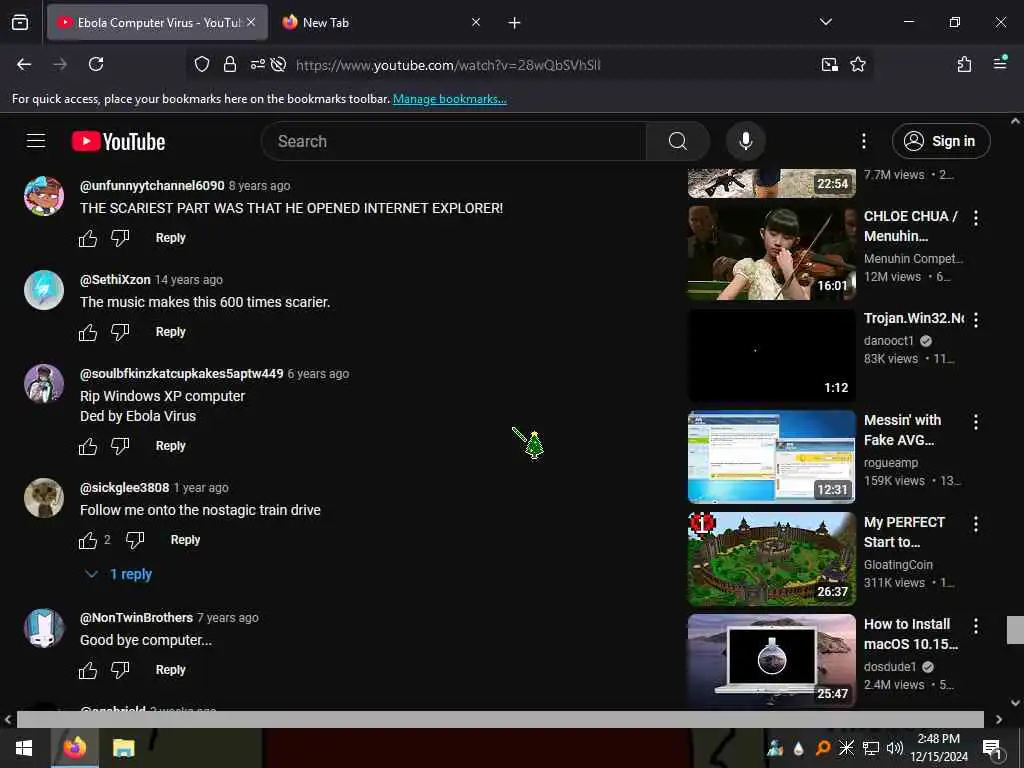Dislike the comment by @SethiXzon

pos(120,332)
